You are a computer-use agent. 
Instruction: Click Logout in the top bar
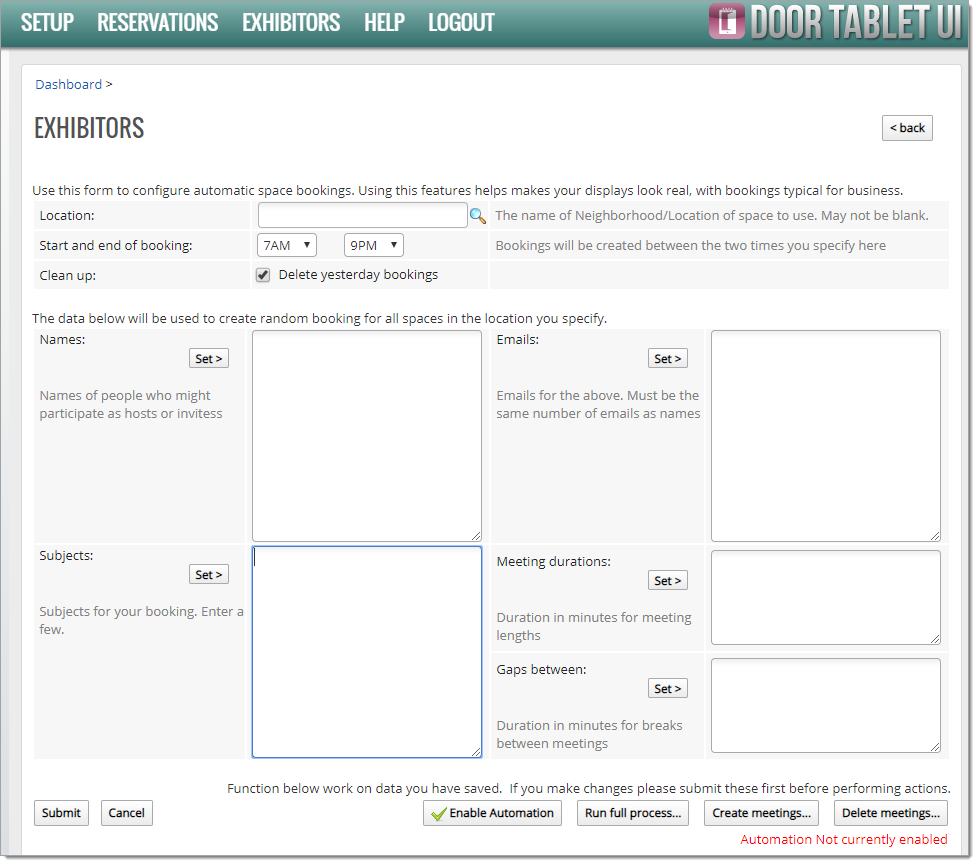point(461,22)
